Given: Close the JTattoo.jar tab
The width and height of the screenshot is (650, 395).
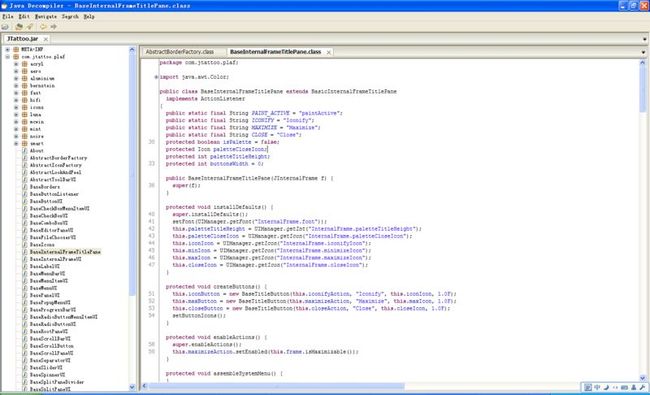Looking at the screenshot, I should click(x=46, y=39).
